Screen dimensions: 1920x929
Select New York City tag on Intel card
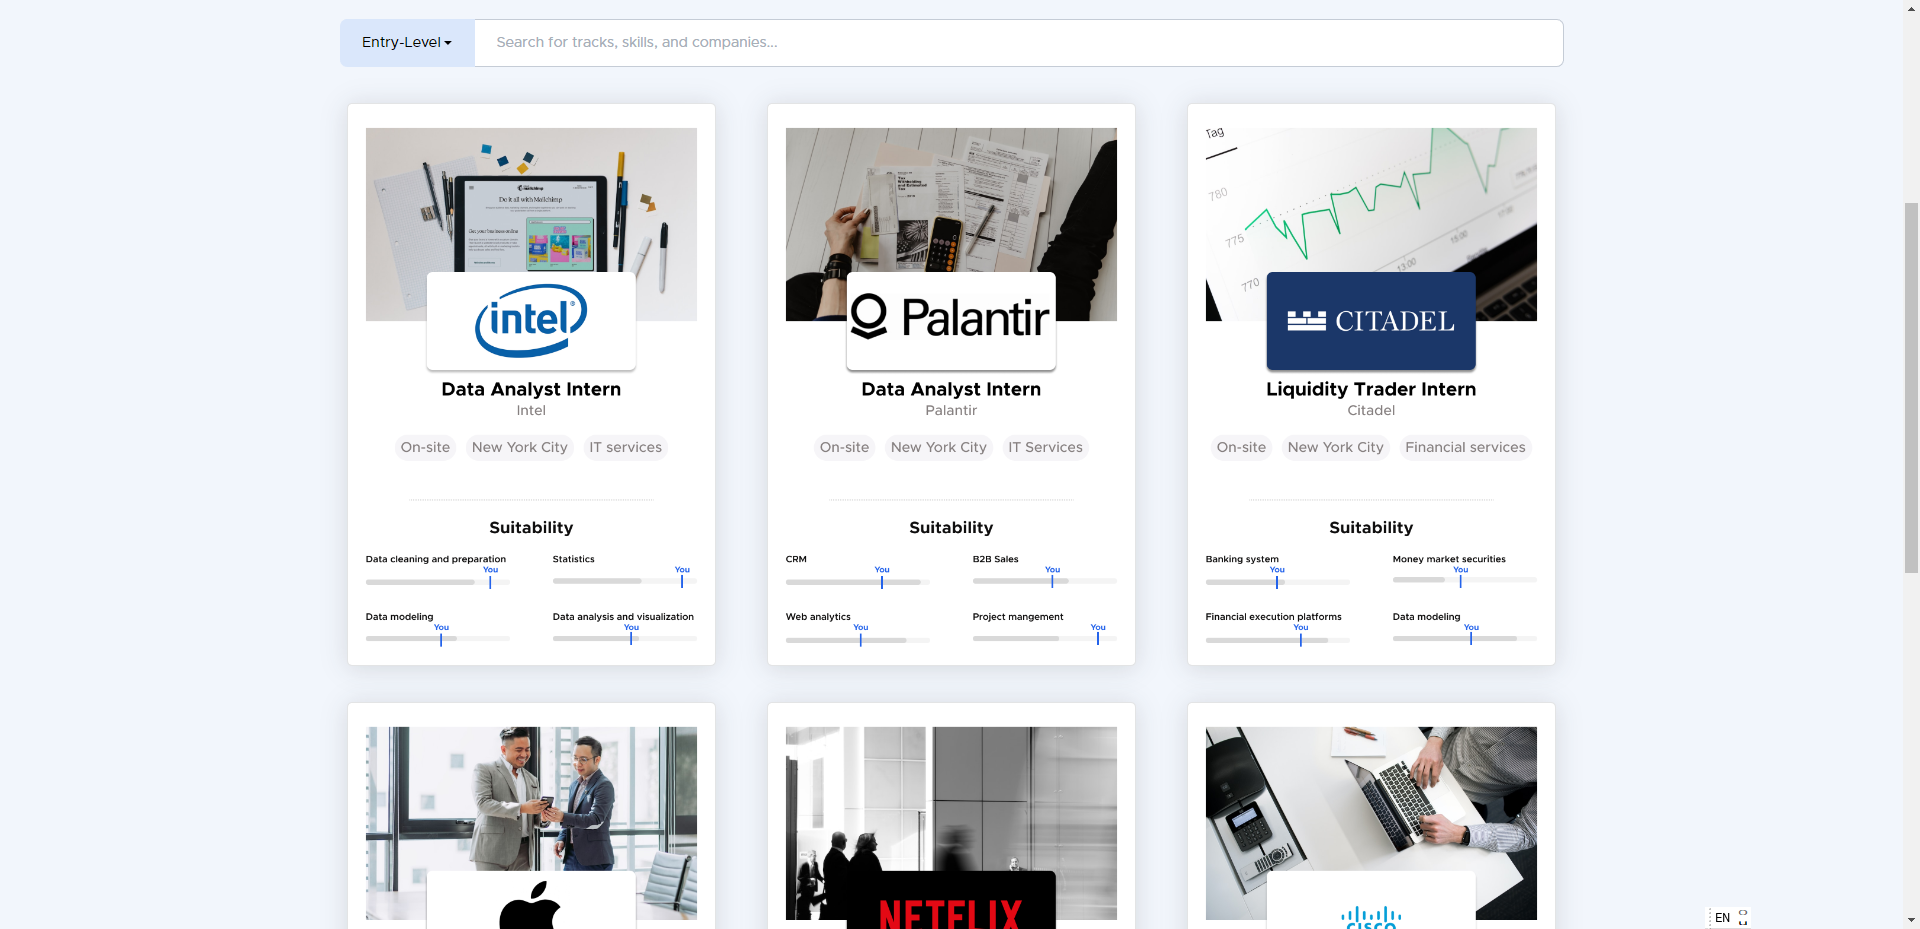tap(519, 447)
